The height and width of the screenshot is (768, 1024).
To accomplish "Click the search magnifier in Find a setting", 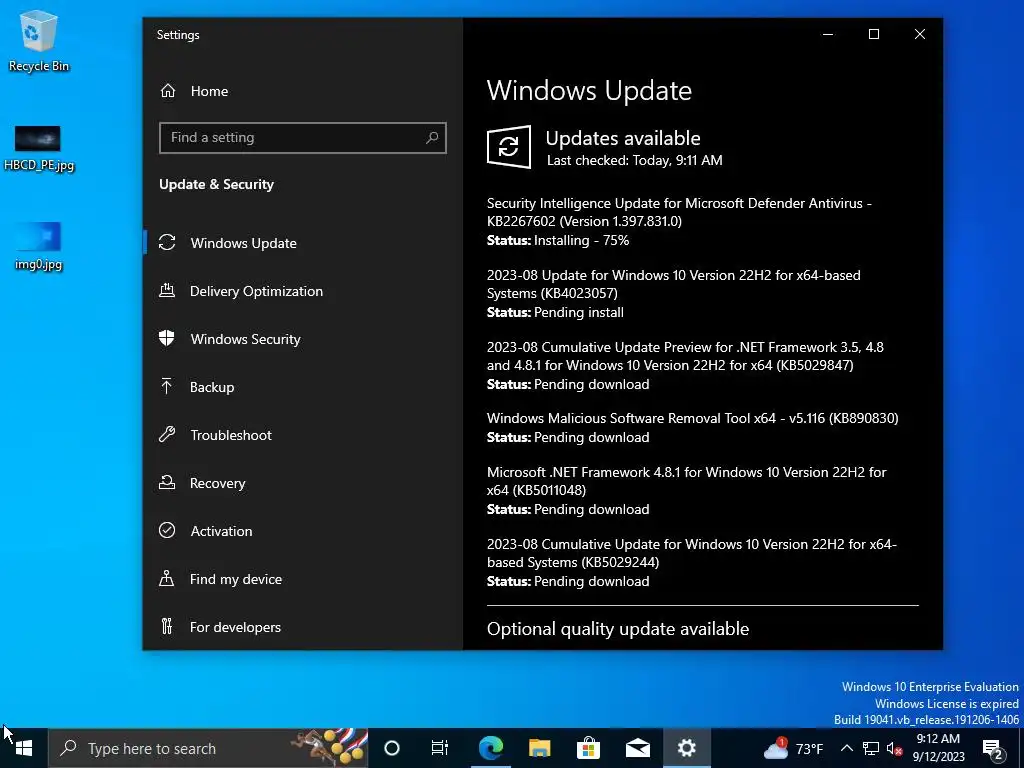I will pos(432,138).
